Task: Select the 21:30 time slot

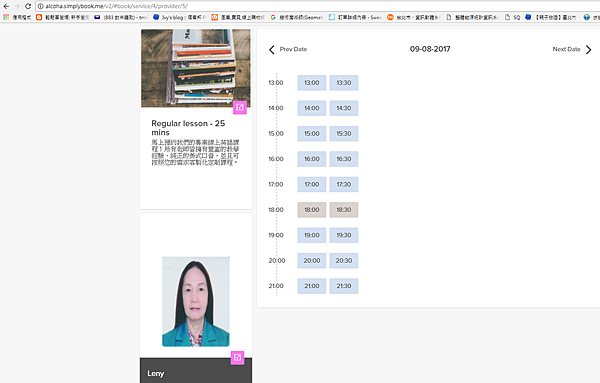Action: pyautogui.click(x=344, y=286)
